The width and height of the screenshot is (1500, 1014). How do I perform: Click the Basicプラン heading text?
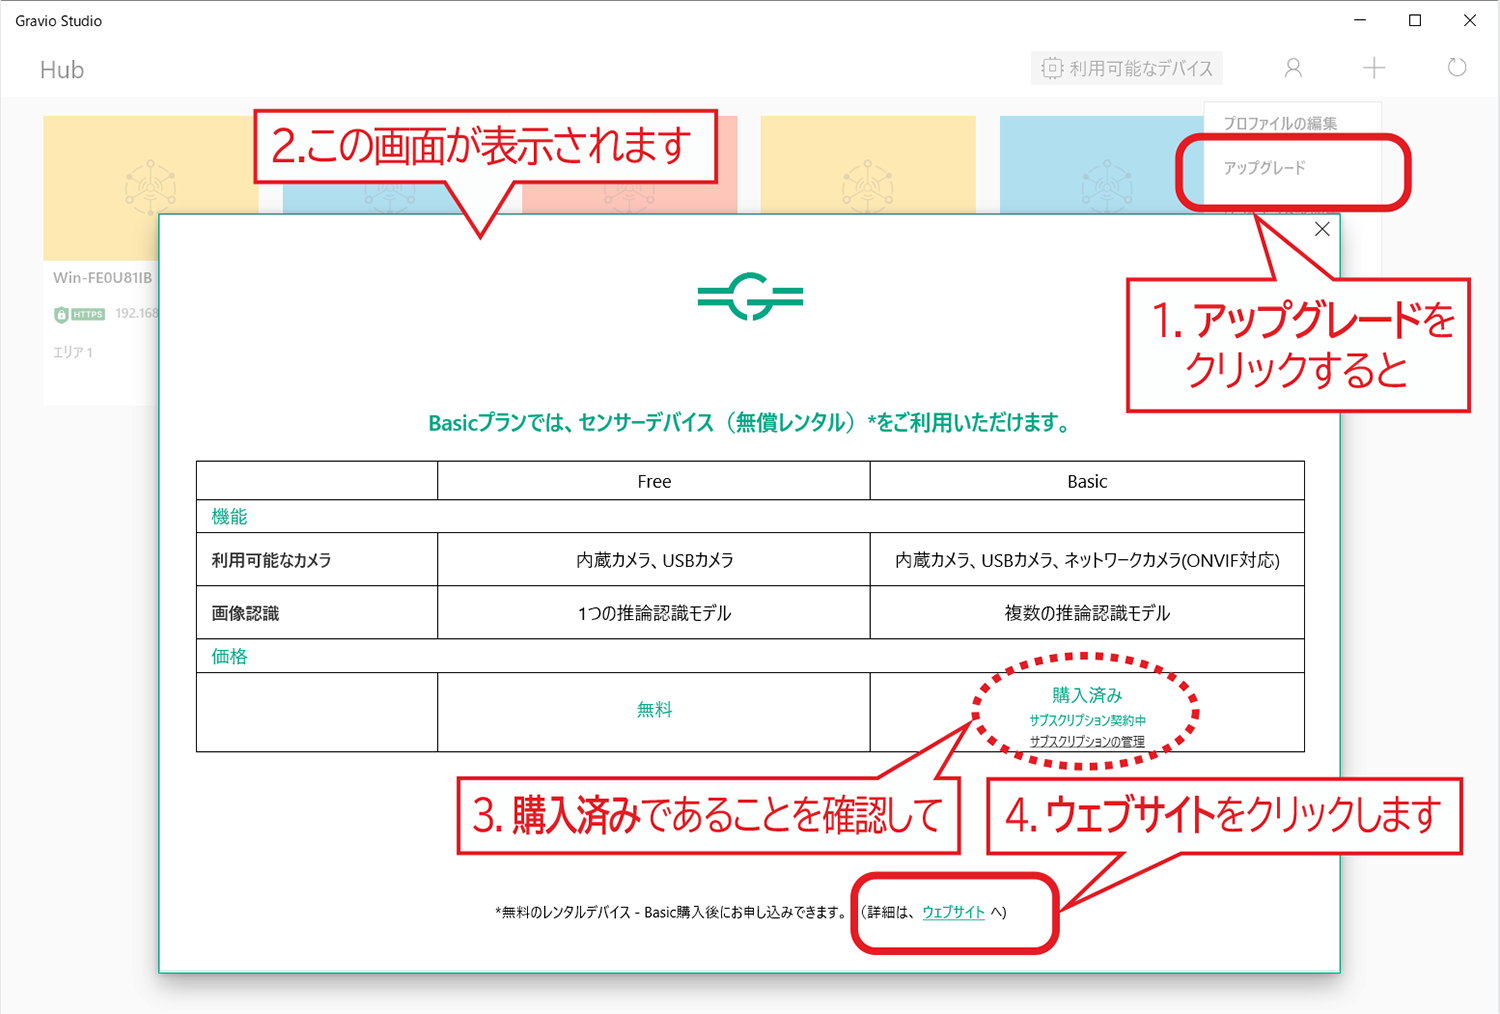(x=751, y=423)
